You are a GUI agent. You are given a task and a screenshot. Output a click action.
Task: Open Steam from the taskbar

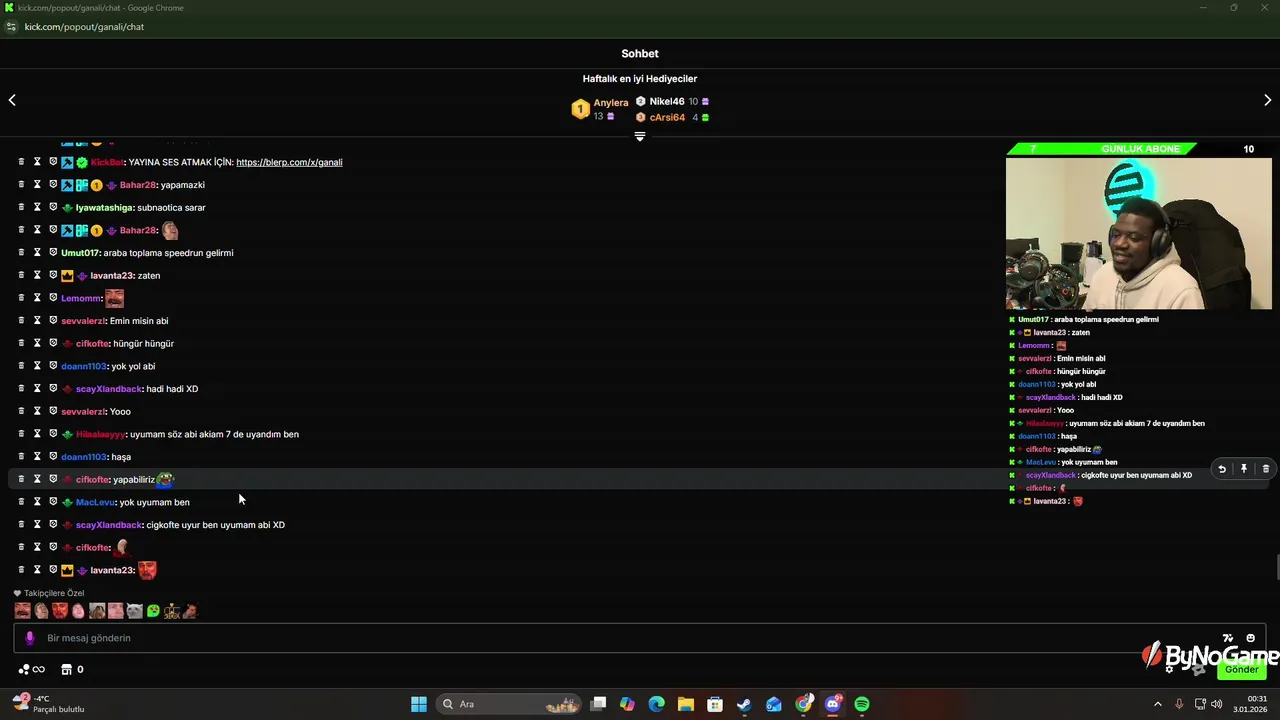click(744, 704)
